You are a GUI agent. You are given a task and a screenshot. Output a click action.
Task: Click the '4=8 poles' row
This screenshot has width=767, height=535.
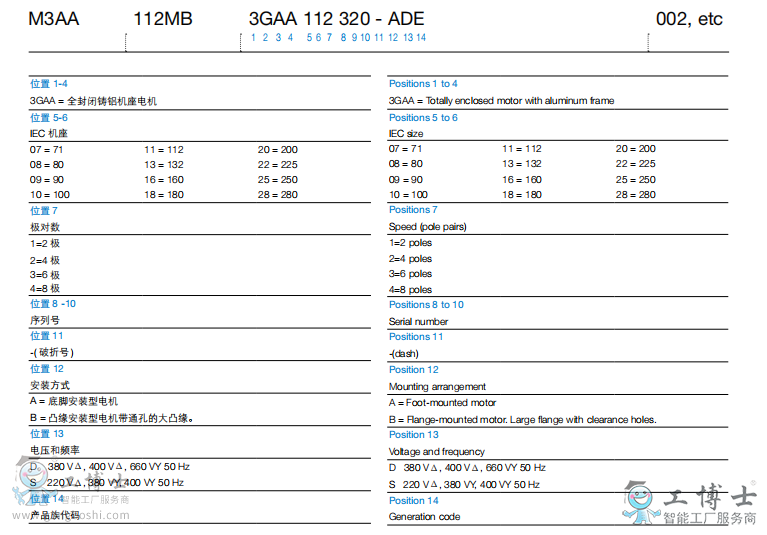pos(410,290)
